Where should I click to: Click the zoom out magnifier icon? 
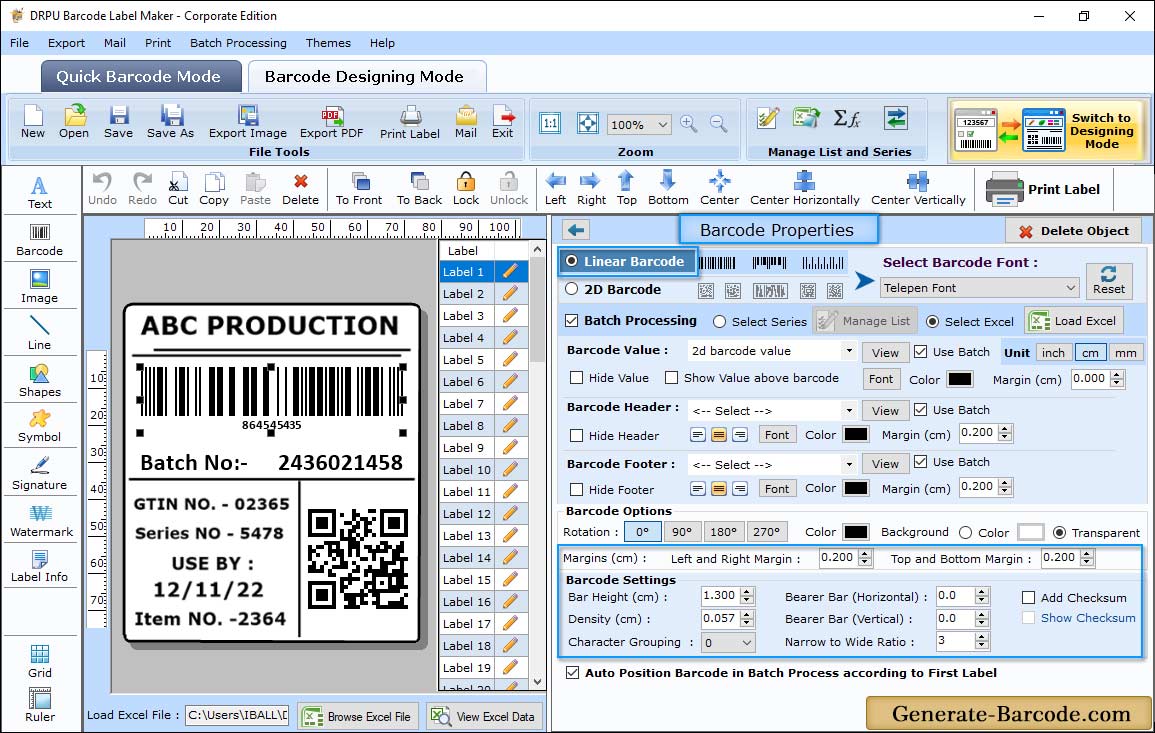tap(719, 124)
